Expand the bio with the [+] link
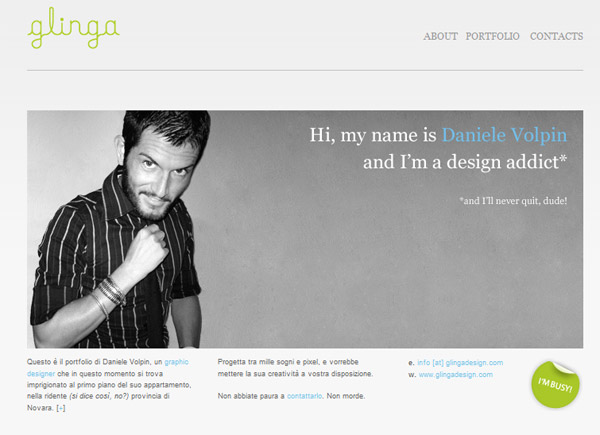Screen dimensions: 600x435 point(61,408)
